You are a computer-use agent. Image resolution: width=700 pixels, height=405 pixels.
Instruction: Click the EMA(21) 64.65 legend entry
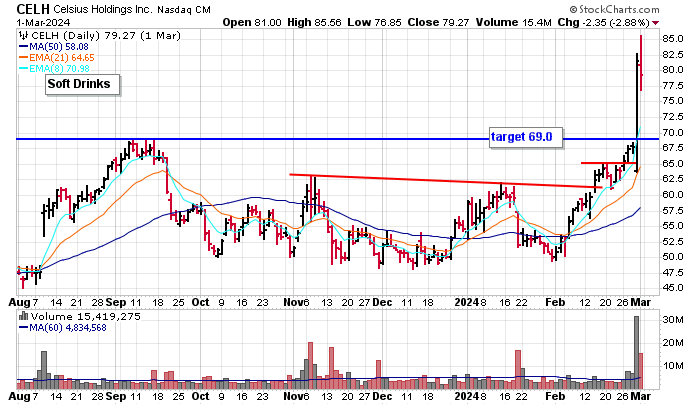(57, 58)
